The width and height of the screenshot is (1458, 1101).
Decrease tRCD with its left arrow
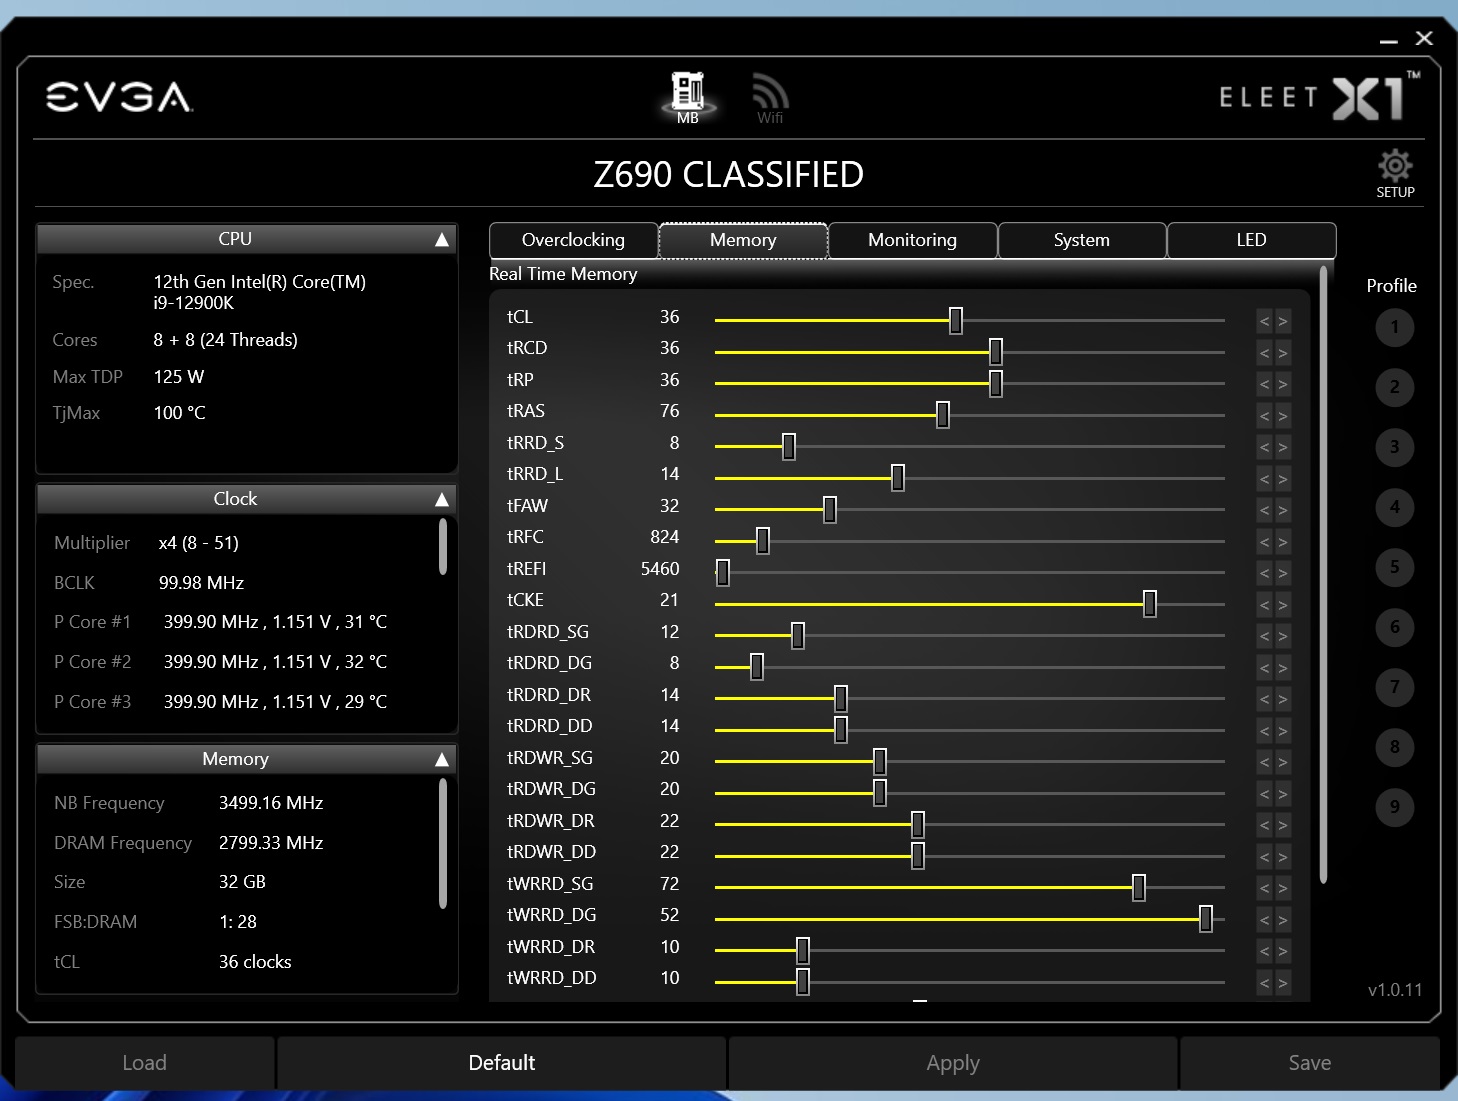(x=1265, y=353)
